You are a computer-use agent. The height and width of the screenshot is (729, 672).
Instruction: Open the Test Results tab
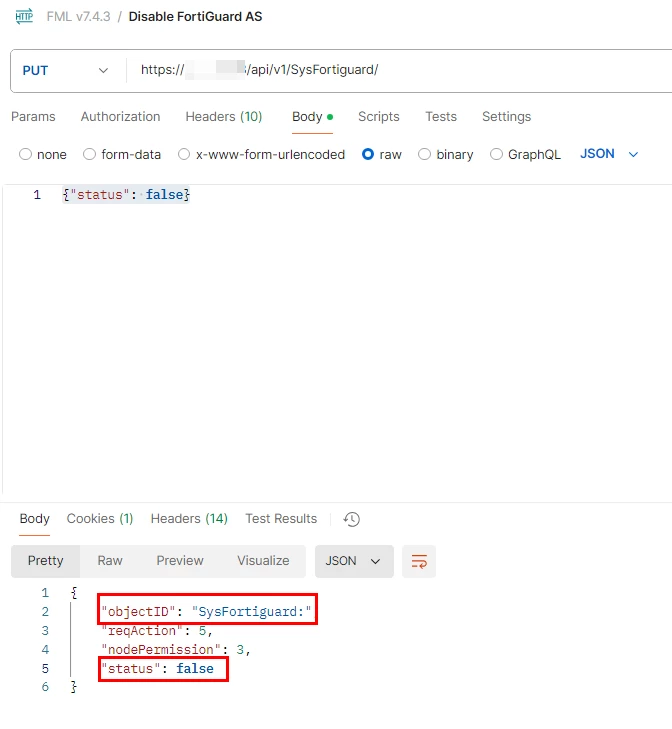click(281, 519)
